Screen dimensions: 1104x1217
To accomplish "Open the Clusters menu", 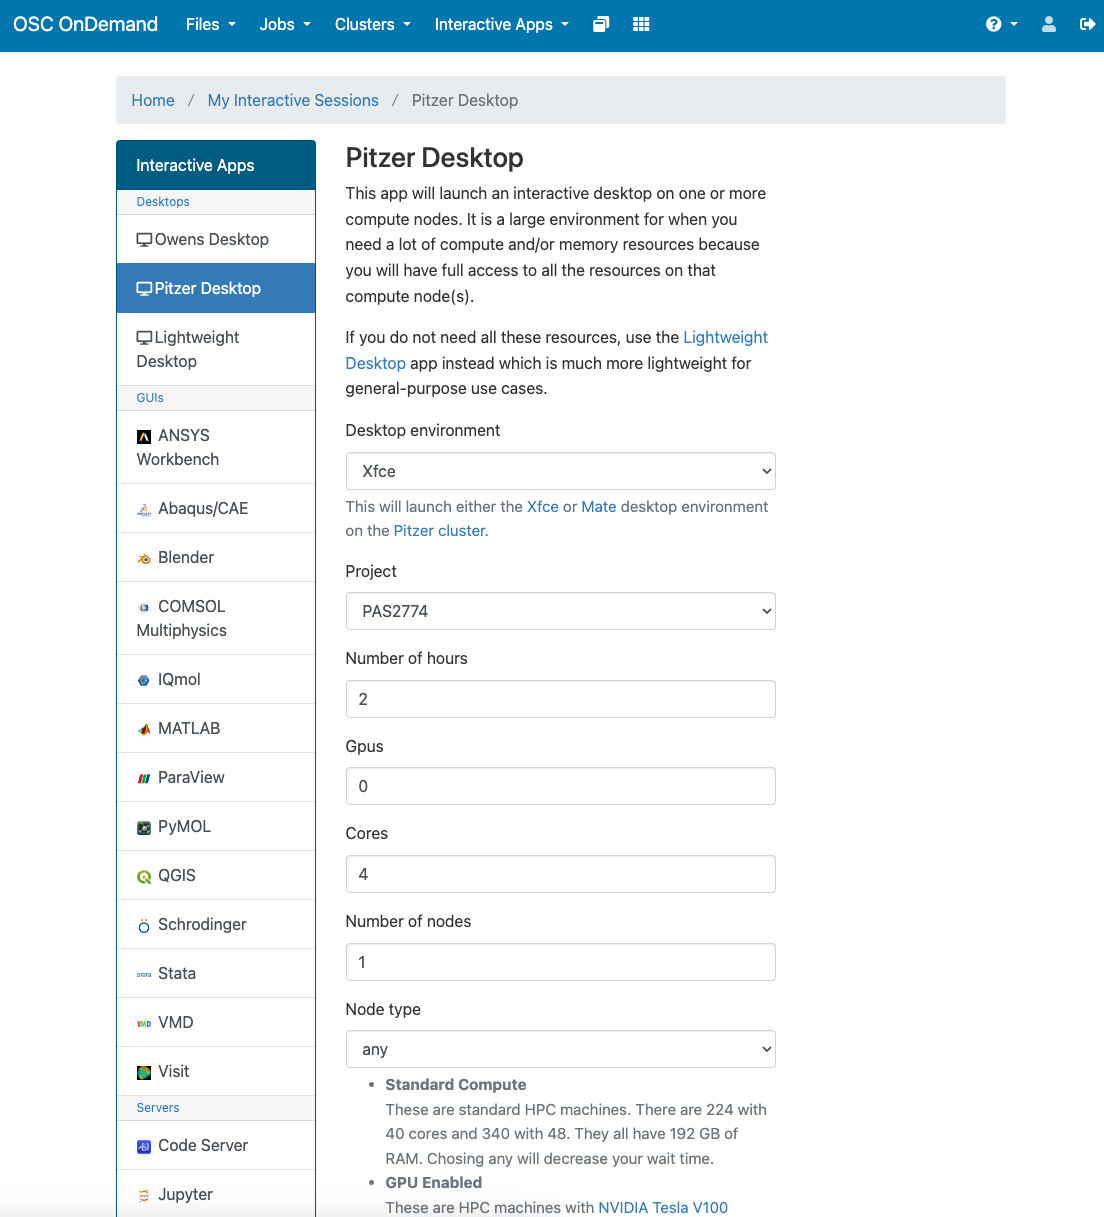I will [x=373, y=24].
